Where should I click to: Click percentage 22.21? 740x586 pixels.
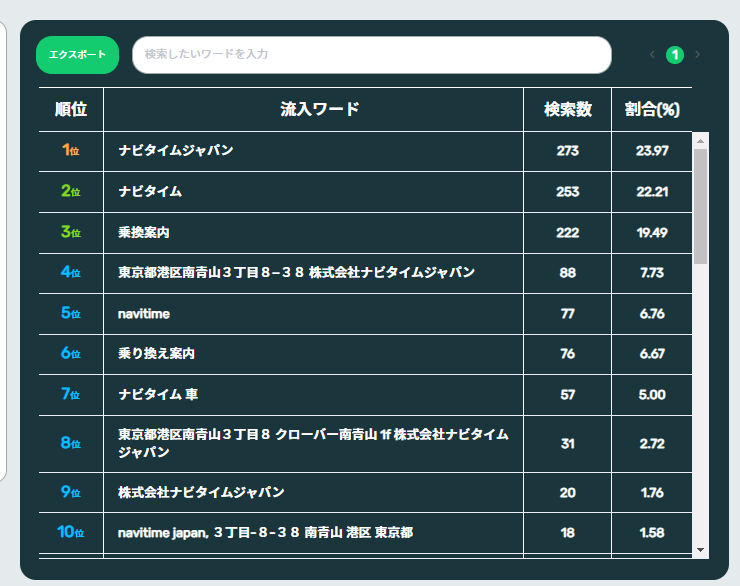point(652,192)
